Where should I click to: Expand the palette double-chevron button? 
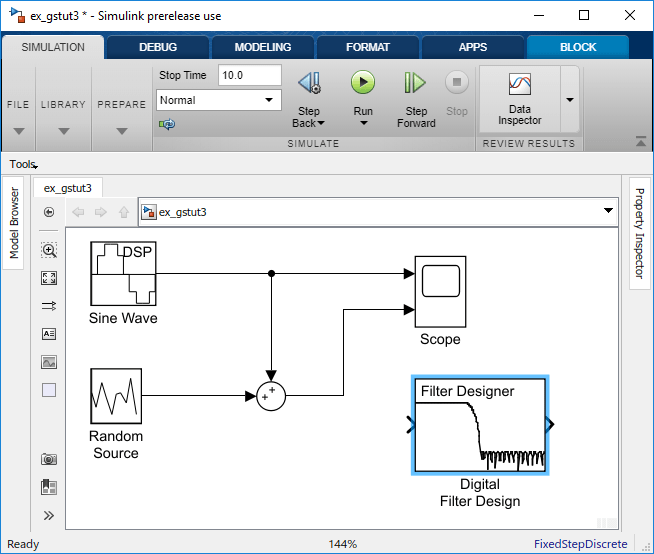click(x=49, y=516)
